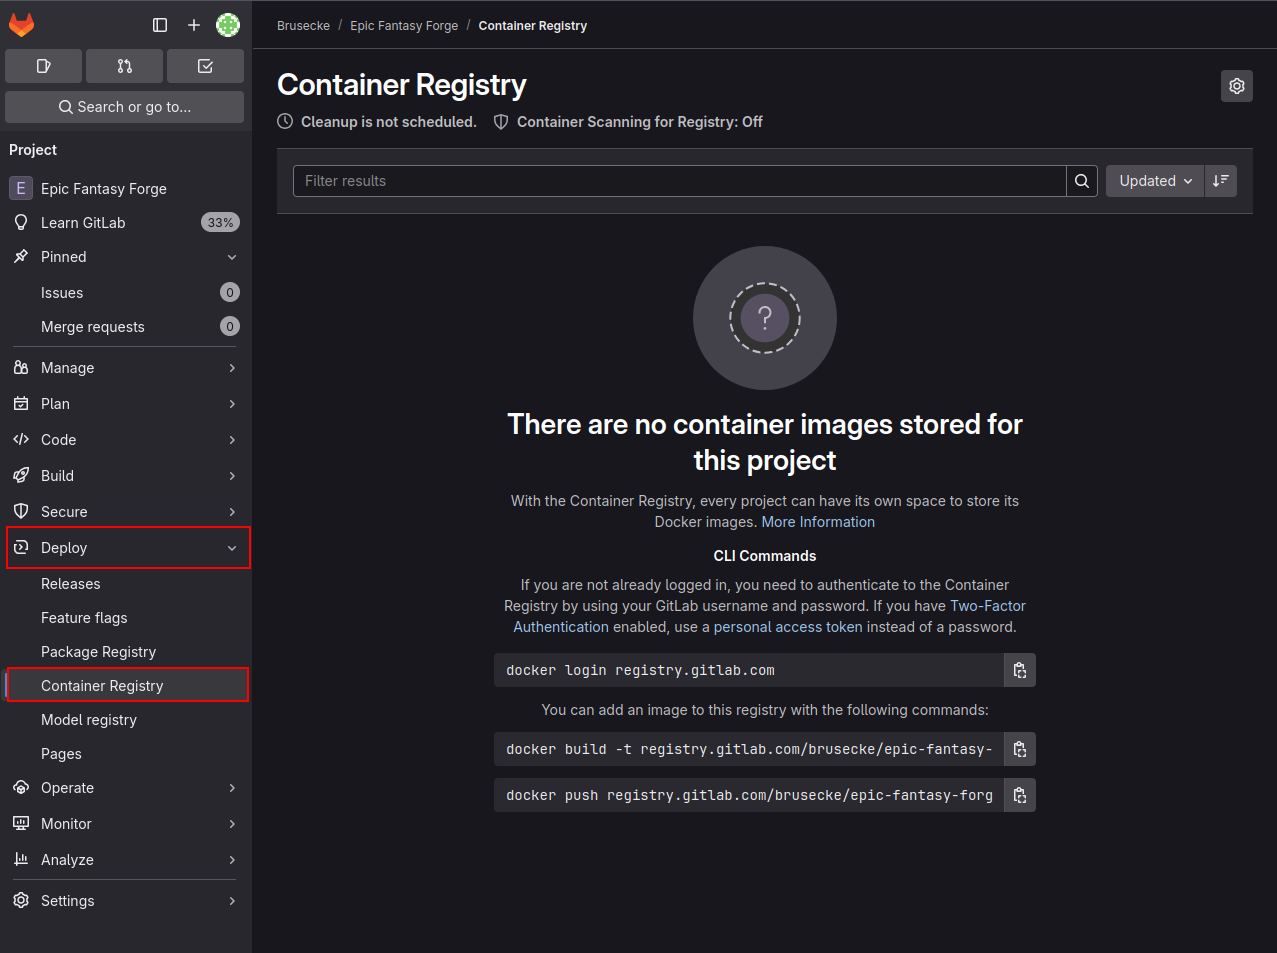This screenshot has height=953, width=1277.
Task: Toggle sort direction icon
Action: tap(1221, 181)
